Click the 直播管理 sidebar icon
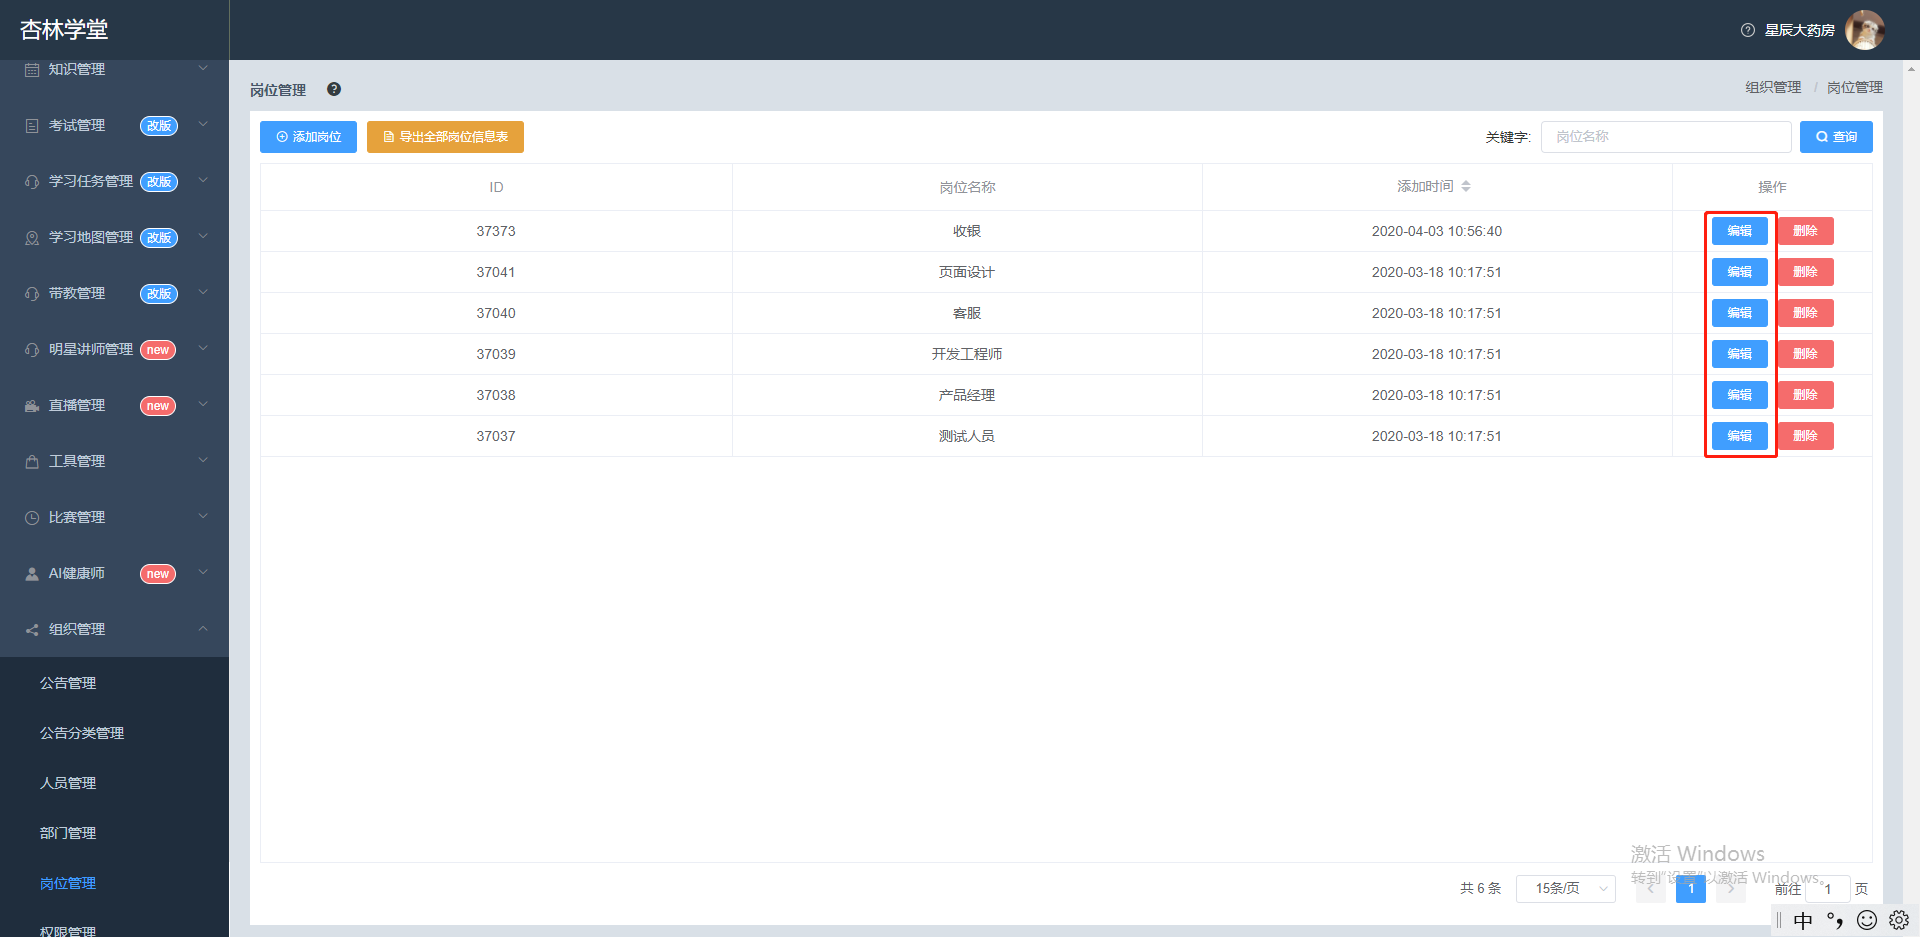The width and height of the screenshot is (1920, 937). click(32, 406)
